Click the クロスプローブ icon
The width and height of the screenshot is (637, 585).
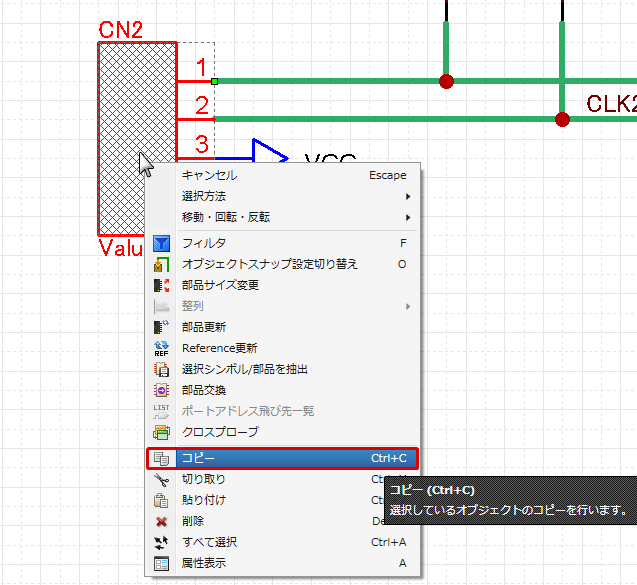click(161, 432)
